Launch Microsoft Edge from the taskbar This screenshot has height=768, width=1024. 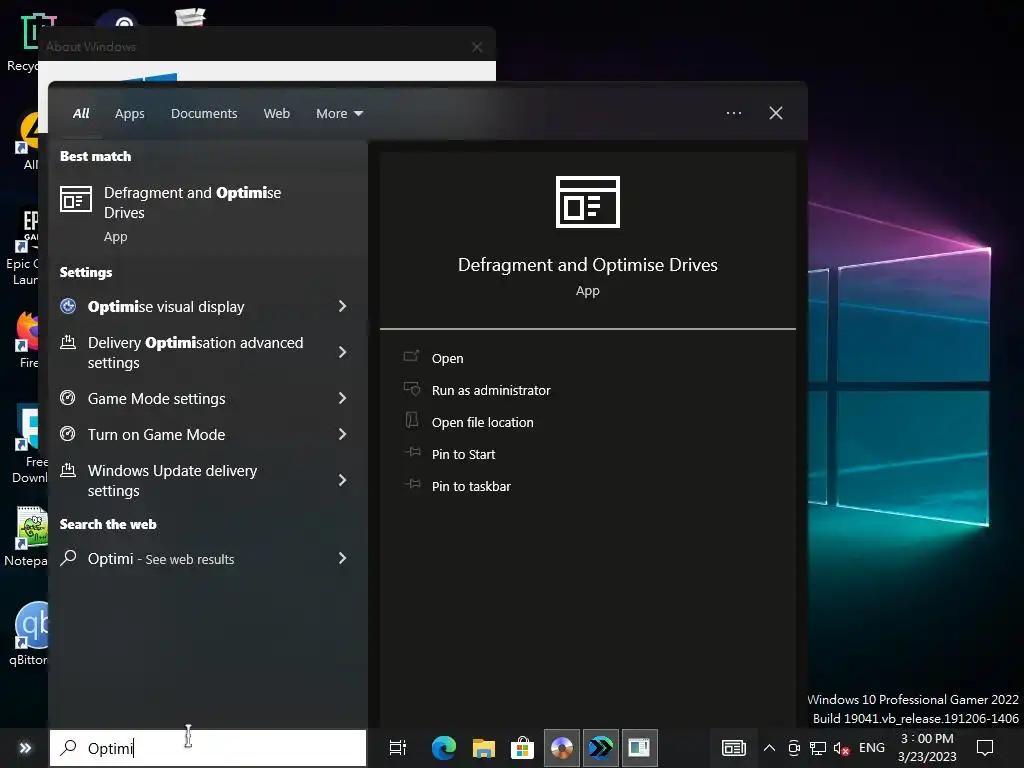point(443,748)
